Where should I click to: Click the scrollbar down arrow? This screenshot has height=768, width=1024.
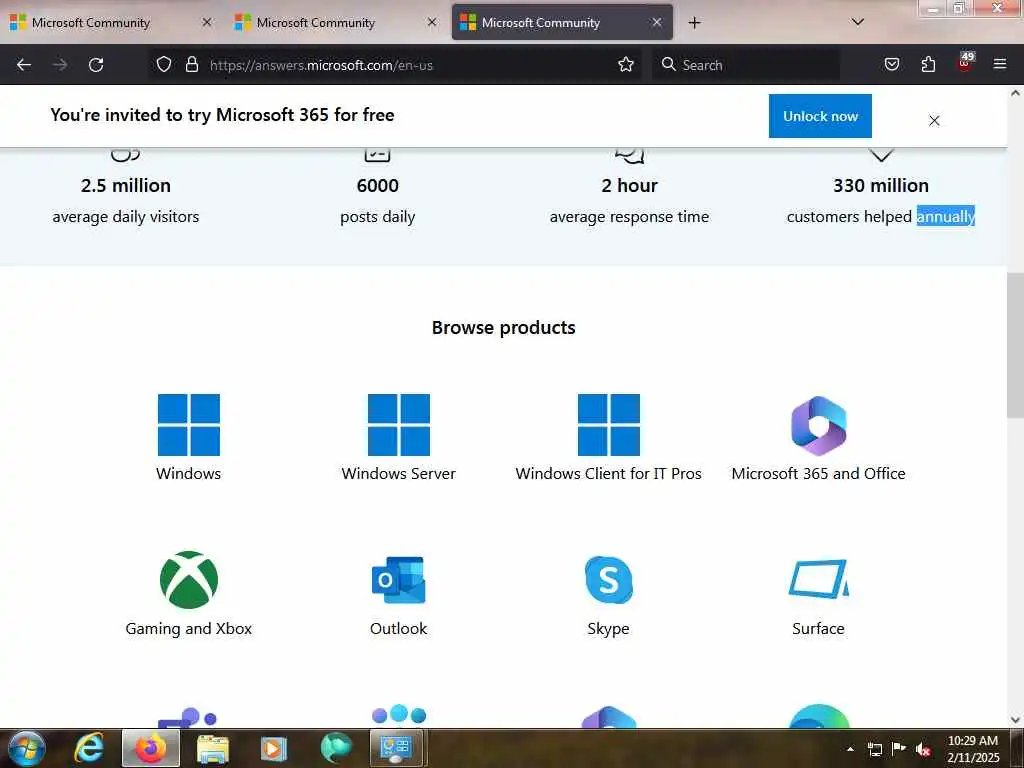[x=1015, y=719]
